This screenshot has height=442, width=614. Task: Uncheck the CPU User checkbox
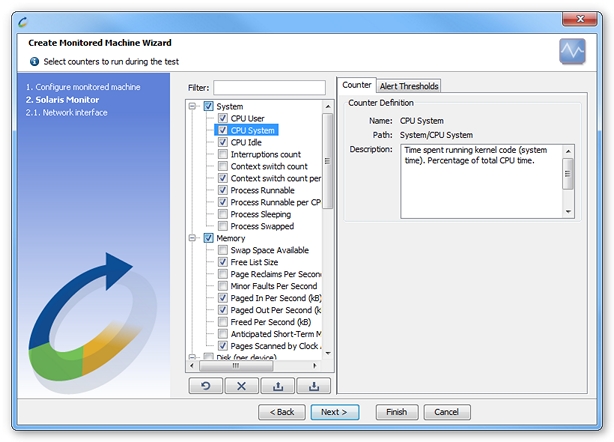(223, 118)
